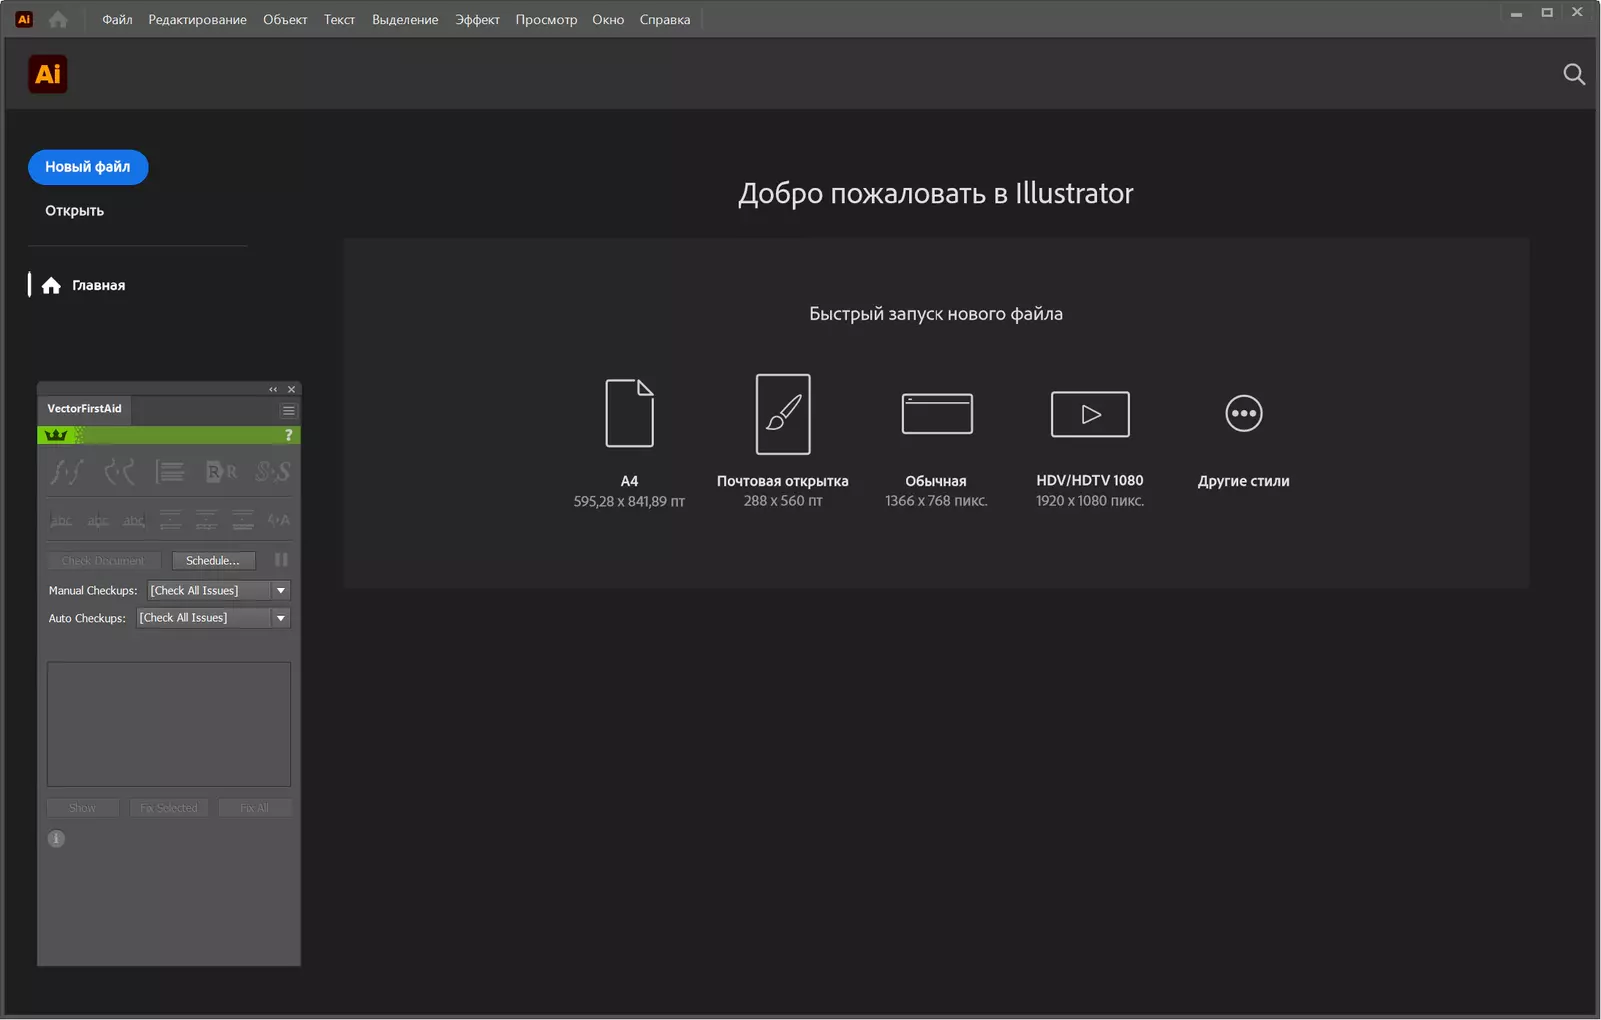Viewport: 1601px width, 1020px height.
Task: Click the Show button in VectorFirstAid
Action: (83, 808)
